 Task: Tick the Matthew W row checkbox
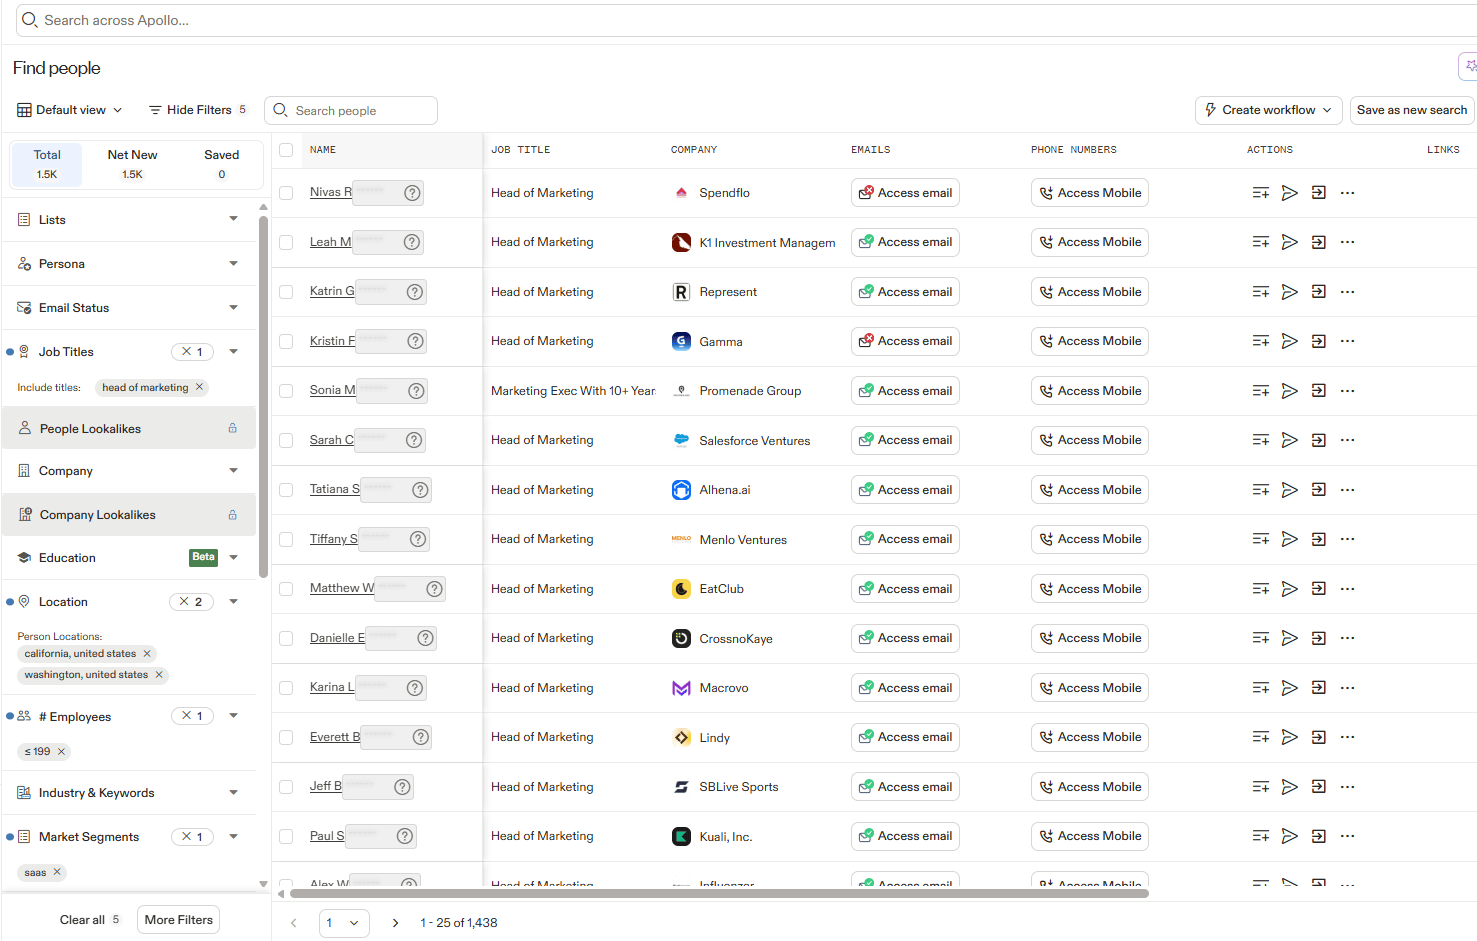point(286,589)
